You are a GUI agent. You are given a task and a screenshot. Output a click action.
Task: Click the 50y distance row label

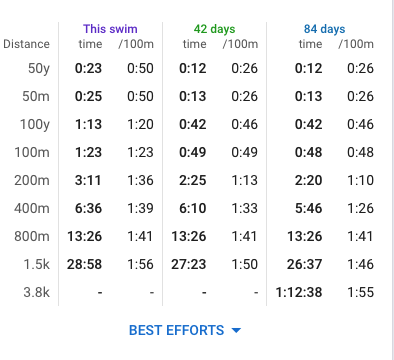point(39,69)
